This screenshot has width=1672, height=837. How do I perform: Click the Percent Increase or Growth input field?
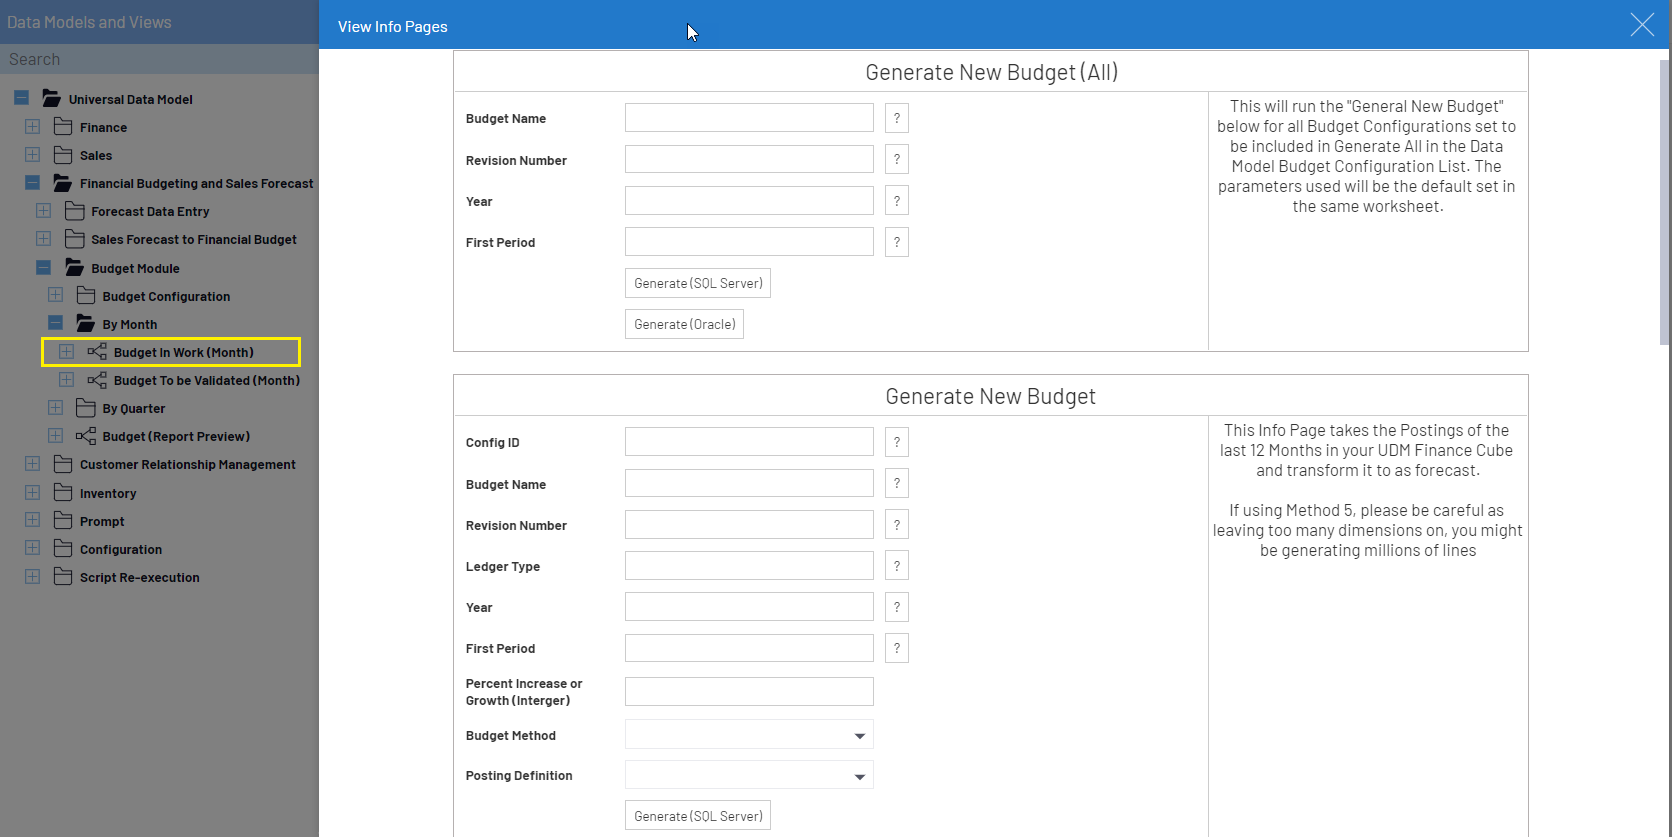tap(749, 692)
